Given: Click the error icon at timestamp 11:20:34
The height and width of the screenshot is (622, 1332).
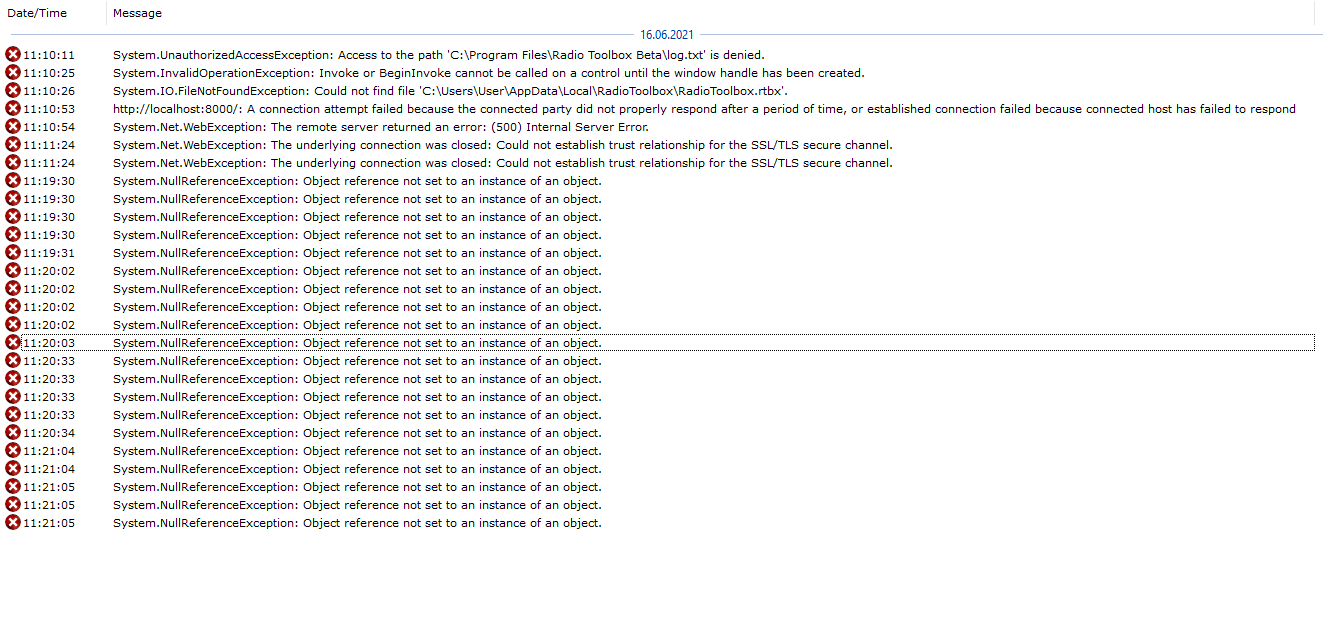Looking at the screenshot, I should (x=13, y=432).
